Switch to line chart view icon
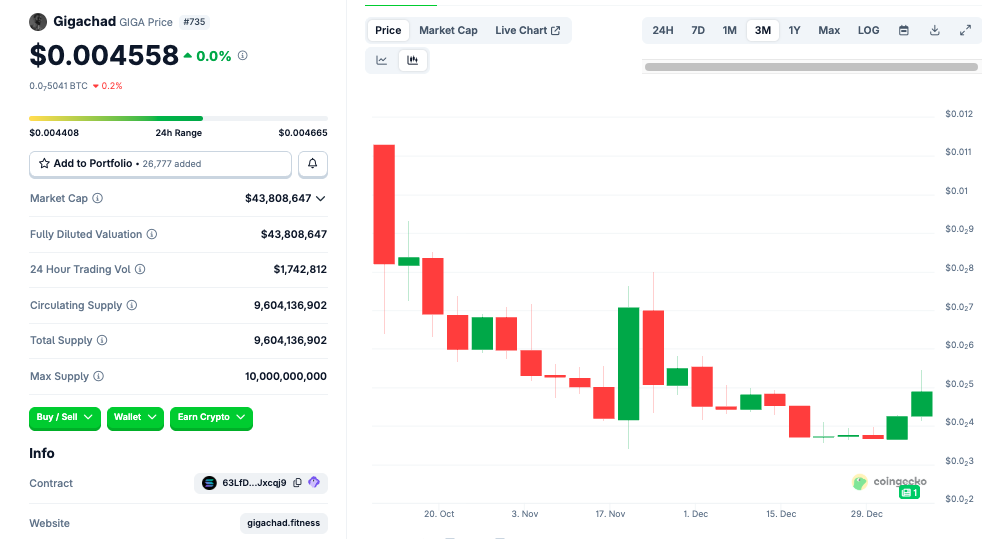Viewport: 1004px width, 539px height. point(382,60)
